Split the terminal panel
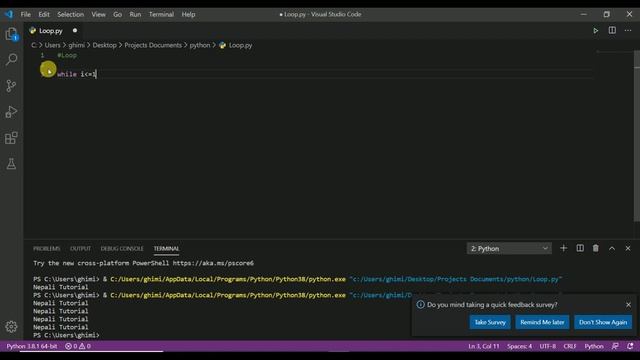The width and height of the screenshot is (640, 360). [580, 248]
